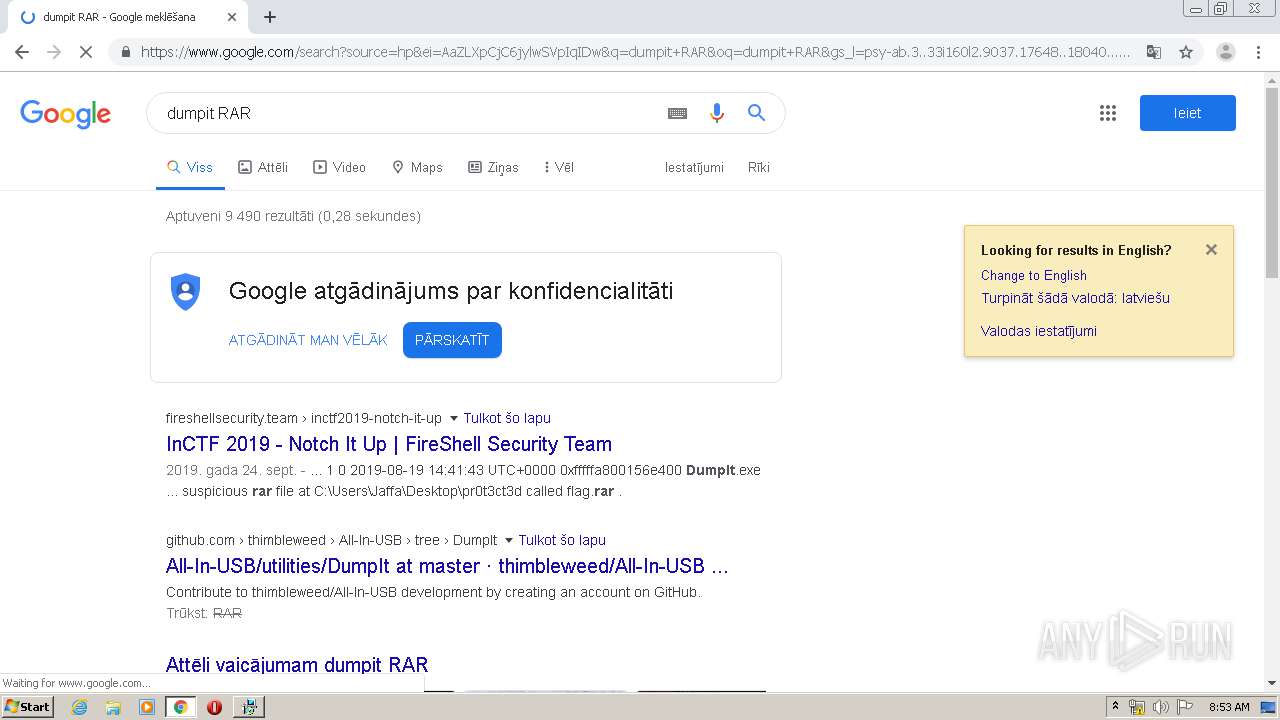Start voice search with microphone icon
This screenshot has height=720, width=1280.
716,113
